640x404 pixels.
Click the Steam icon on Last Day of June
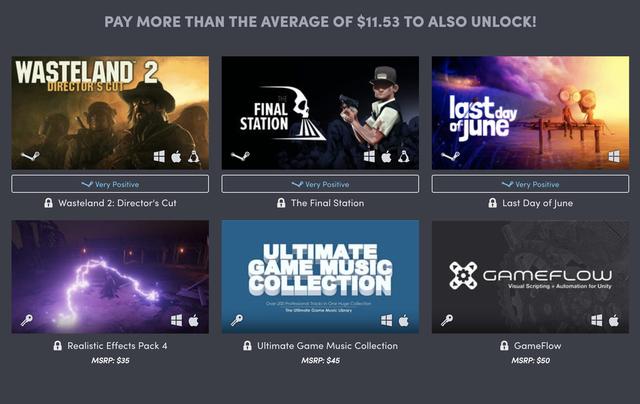coord(451,156)
